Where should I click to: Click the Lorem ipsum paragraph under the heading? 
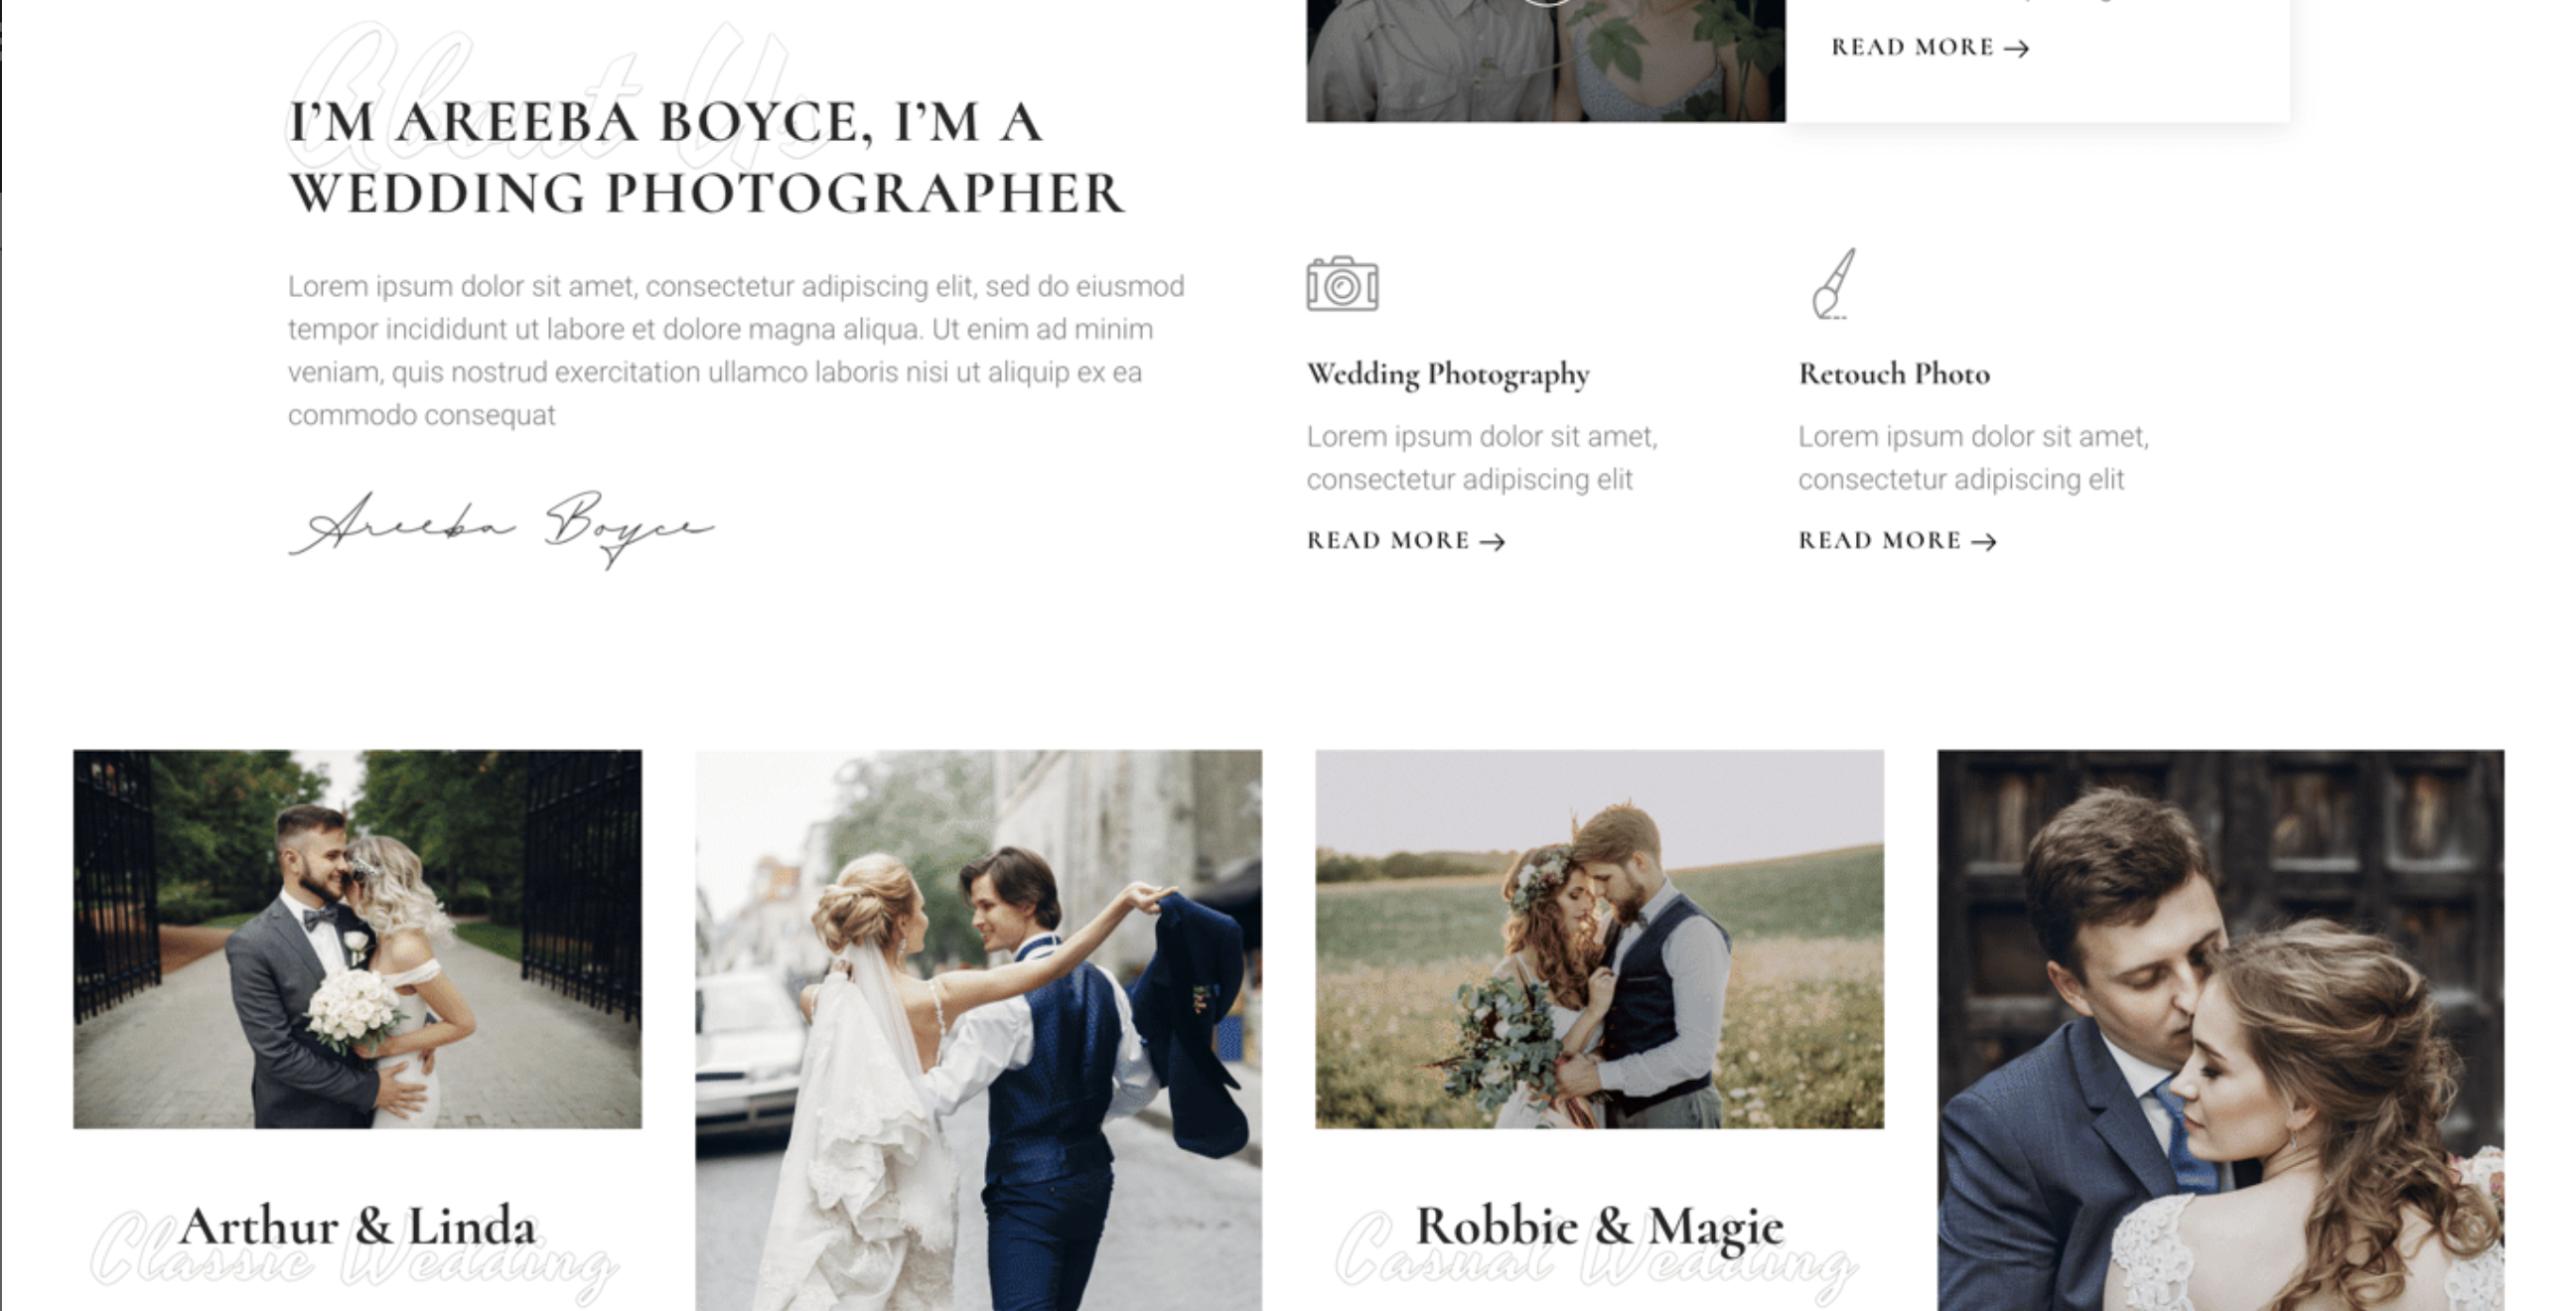pos(736,351)
